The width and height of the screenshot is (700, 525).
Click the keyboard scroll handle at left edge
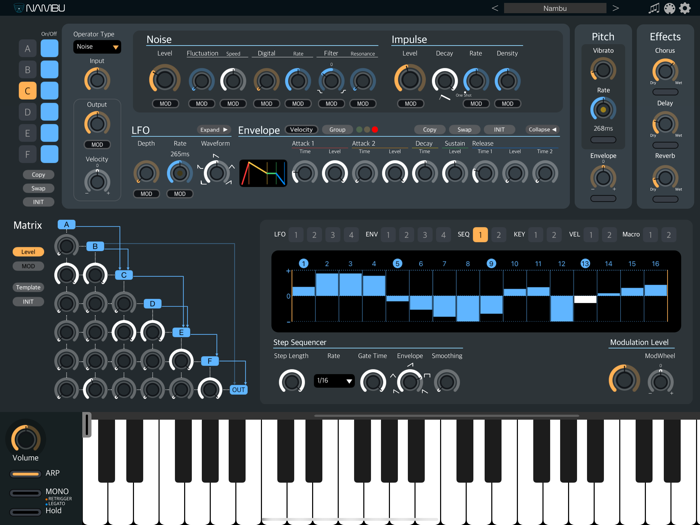coord(86,425)
